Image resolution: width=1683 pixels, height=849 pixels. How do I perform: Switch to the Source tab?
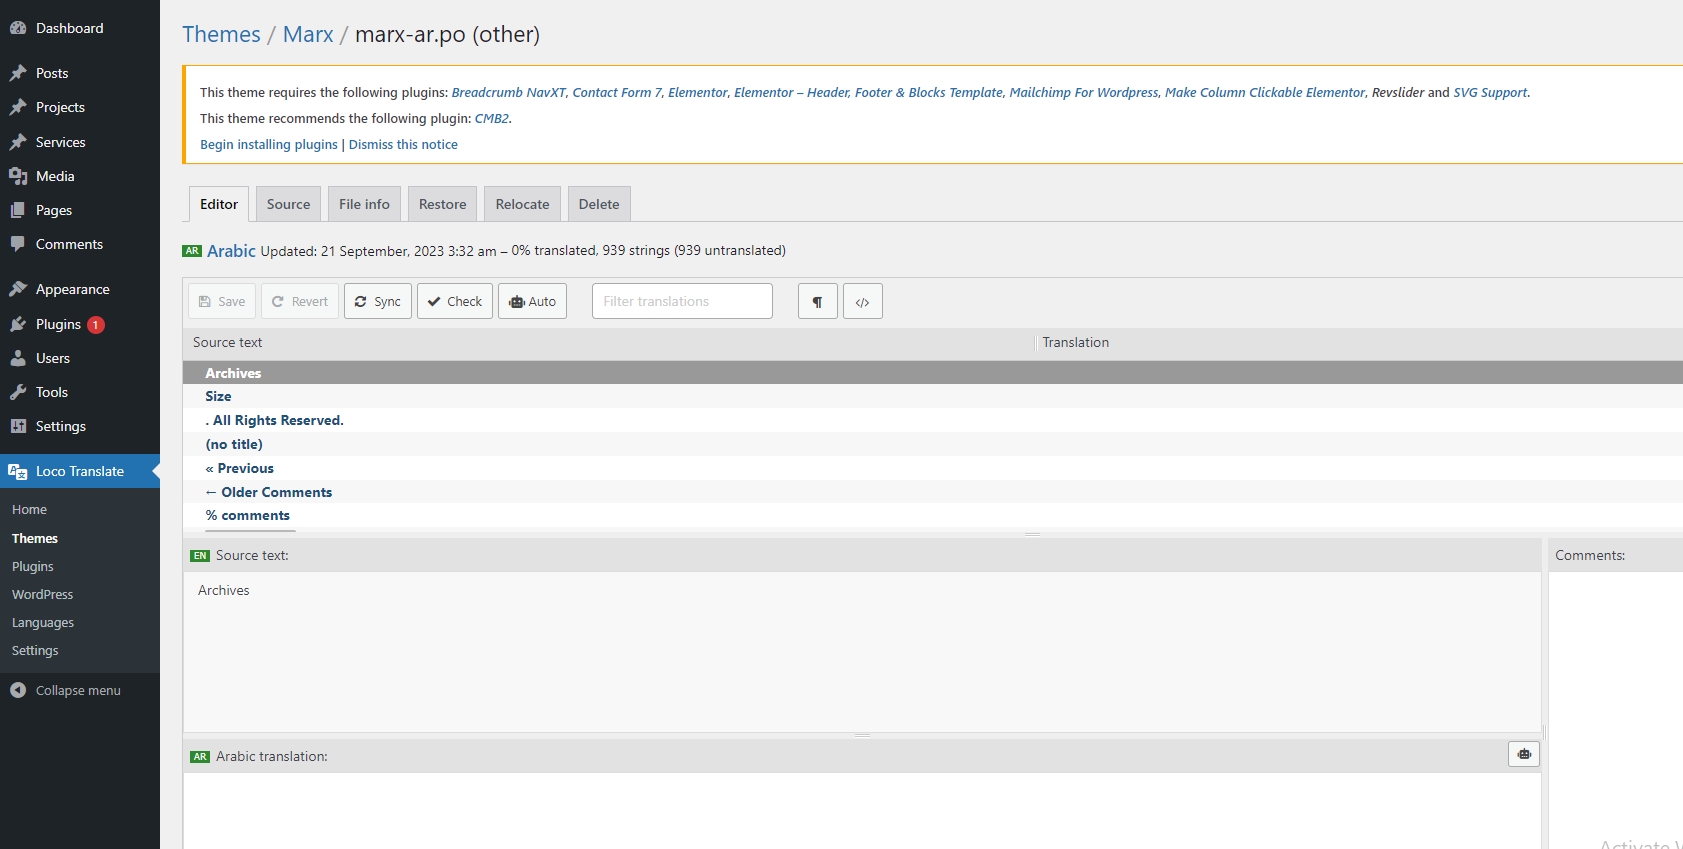point(288,204)
